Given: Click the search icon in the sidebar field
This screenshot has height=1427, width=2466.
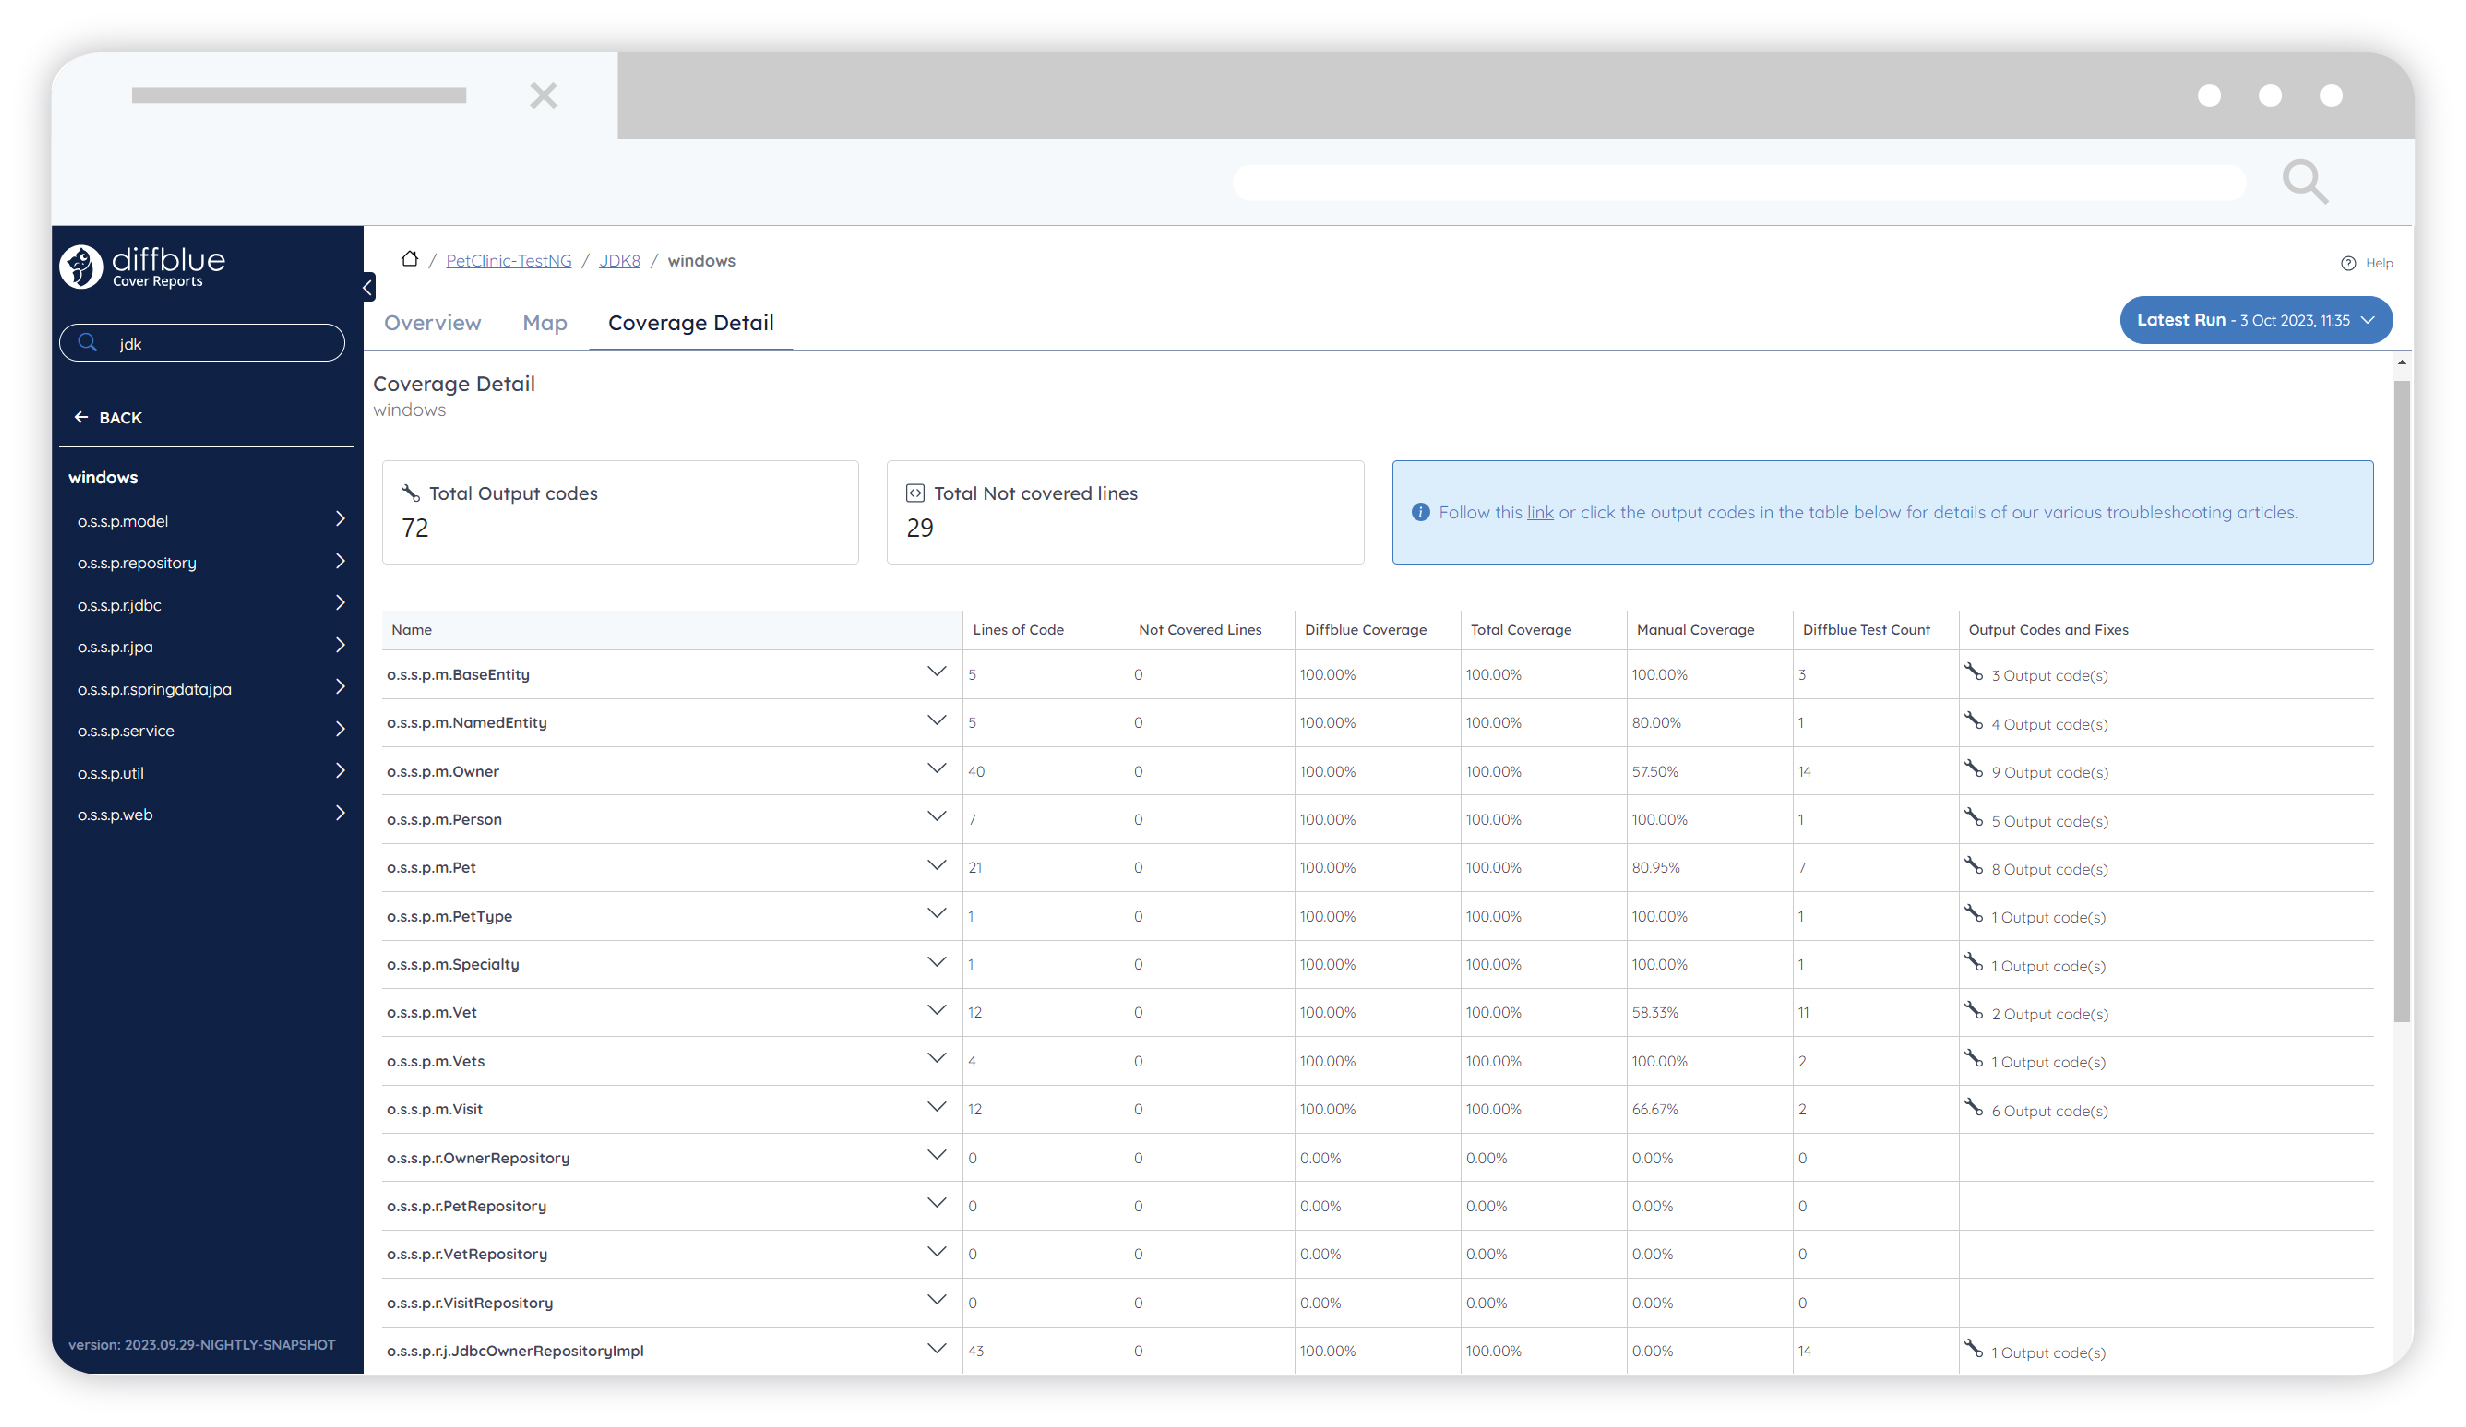Looking at the screenshot, I should click(x=88, y=343).
